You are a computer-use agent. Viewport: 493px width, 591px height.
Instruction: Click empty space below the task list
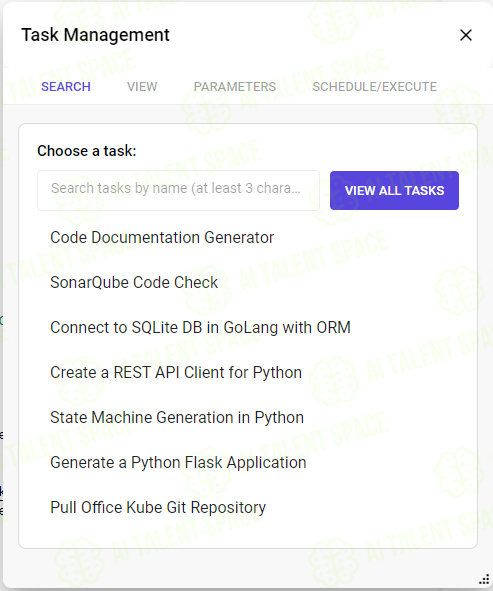[x=248, y=533]
